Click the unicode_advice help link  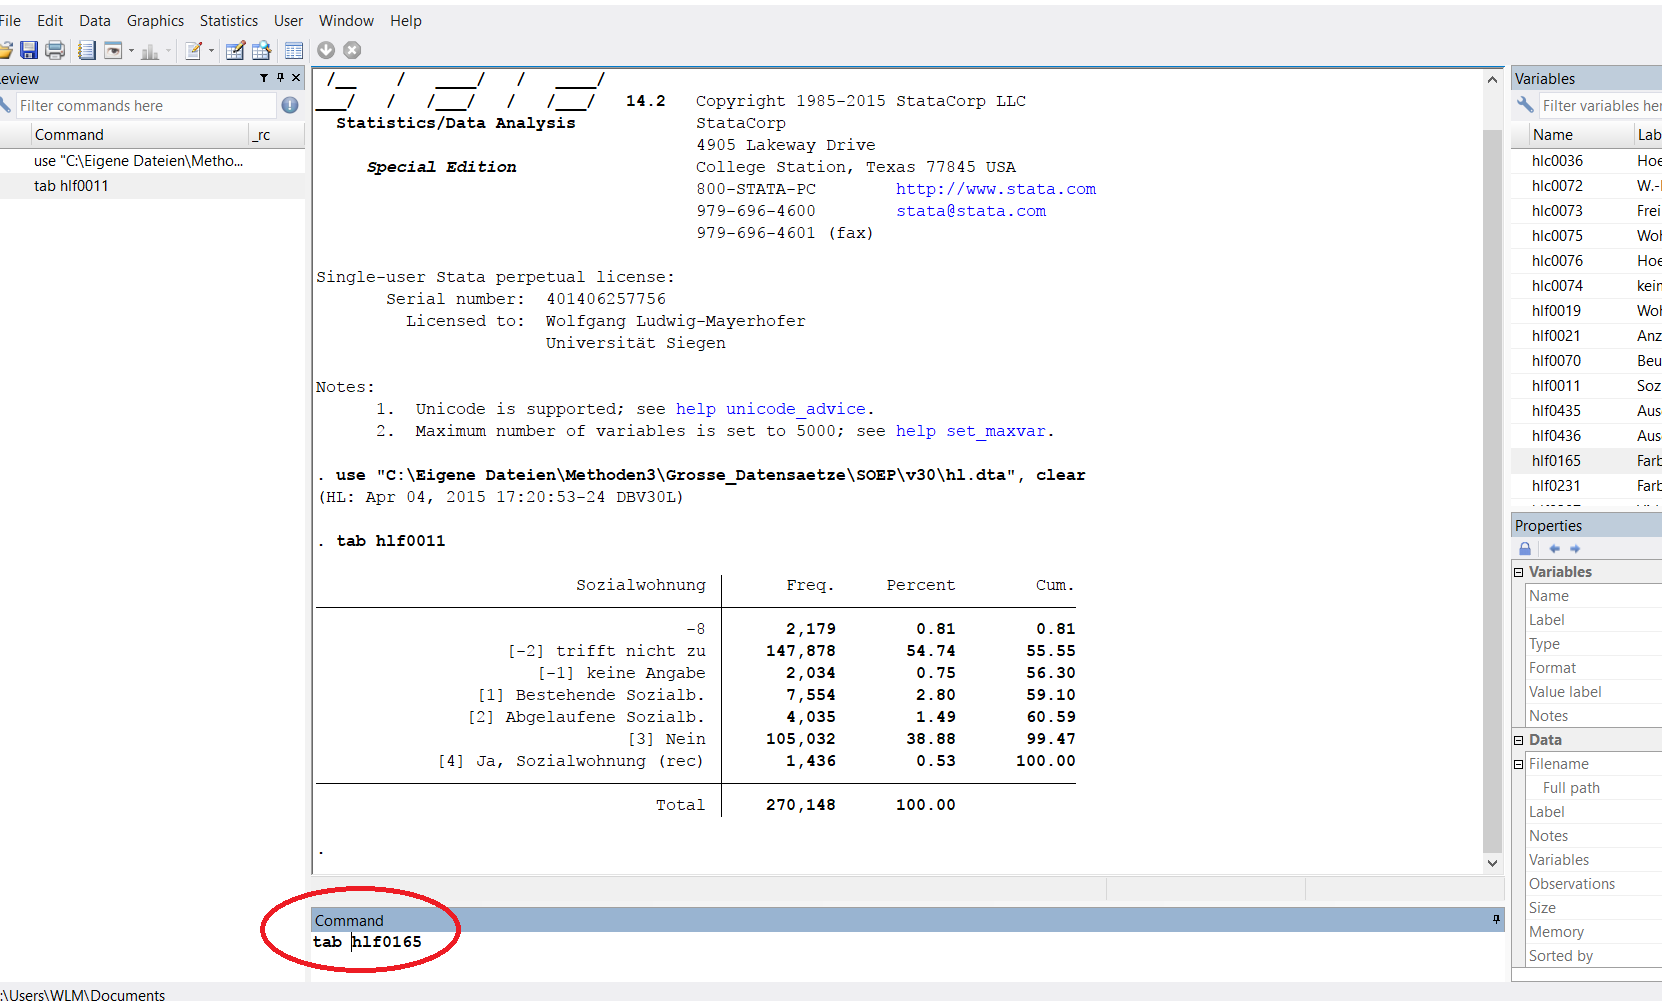795,408
